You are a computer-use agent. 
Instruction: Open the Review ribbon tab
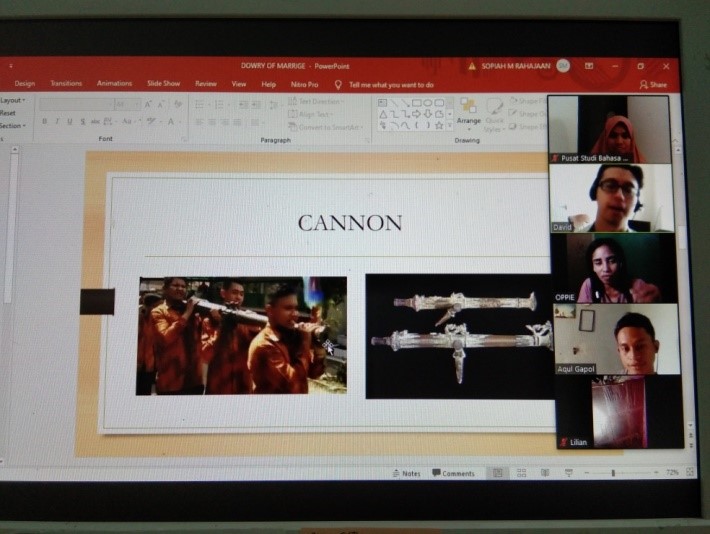pos(206,84)
